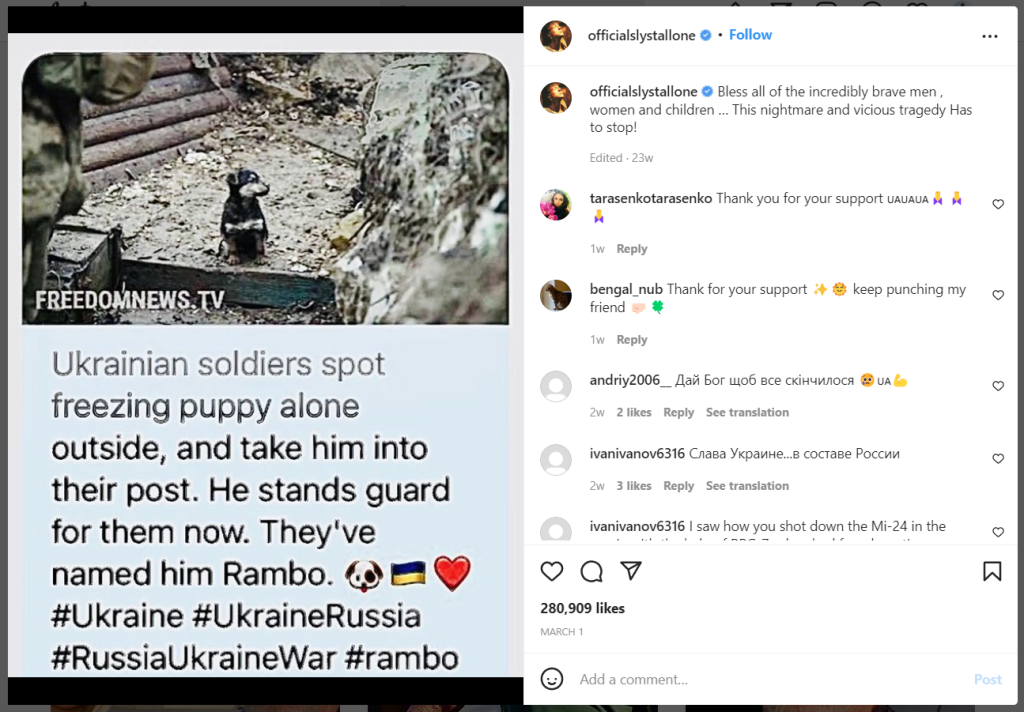Like the post with the heart icon
This screenshot has width=1024, height=712.
point(552,572)
